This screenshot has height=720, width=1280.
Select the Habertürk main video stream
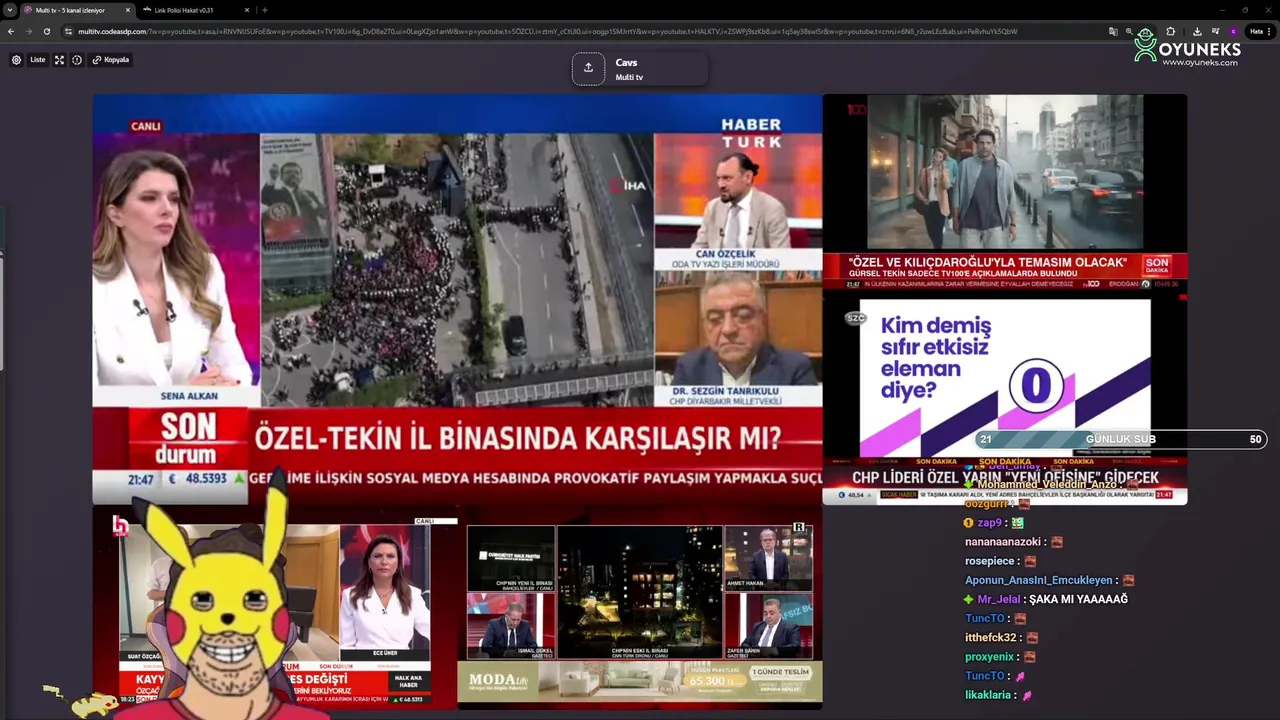pyautogui.click(x=457, y=299)
